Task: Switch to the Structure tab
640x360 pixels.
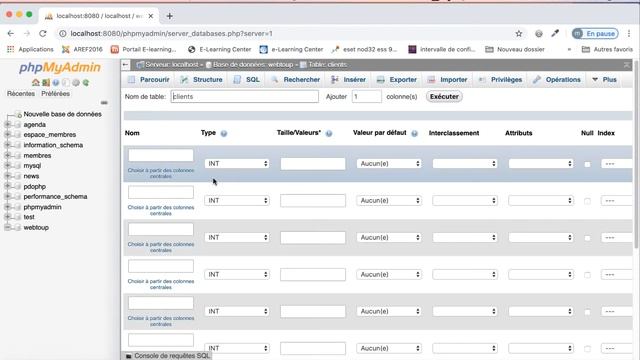Action: (202, 80)
